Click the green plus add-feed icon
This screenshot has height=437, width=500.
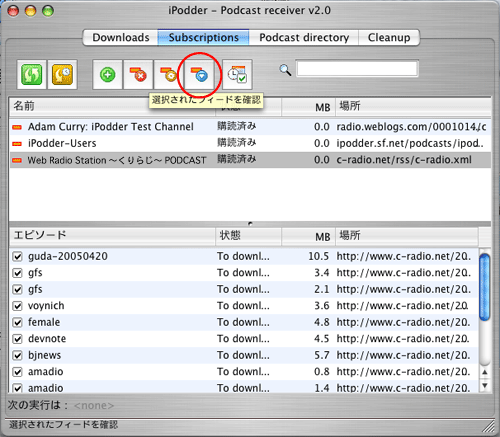107,74
